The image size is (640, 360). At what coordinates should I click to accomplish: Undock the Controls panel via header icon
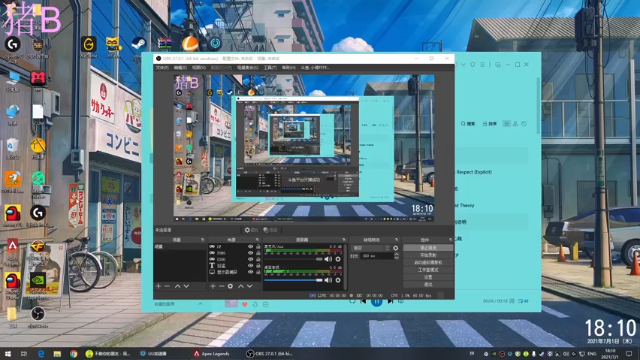coord(450,240)
